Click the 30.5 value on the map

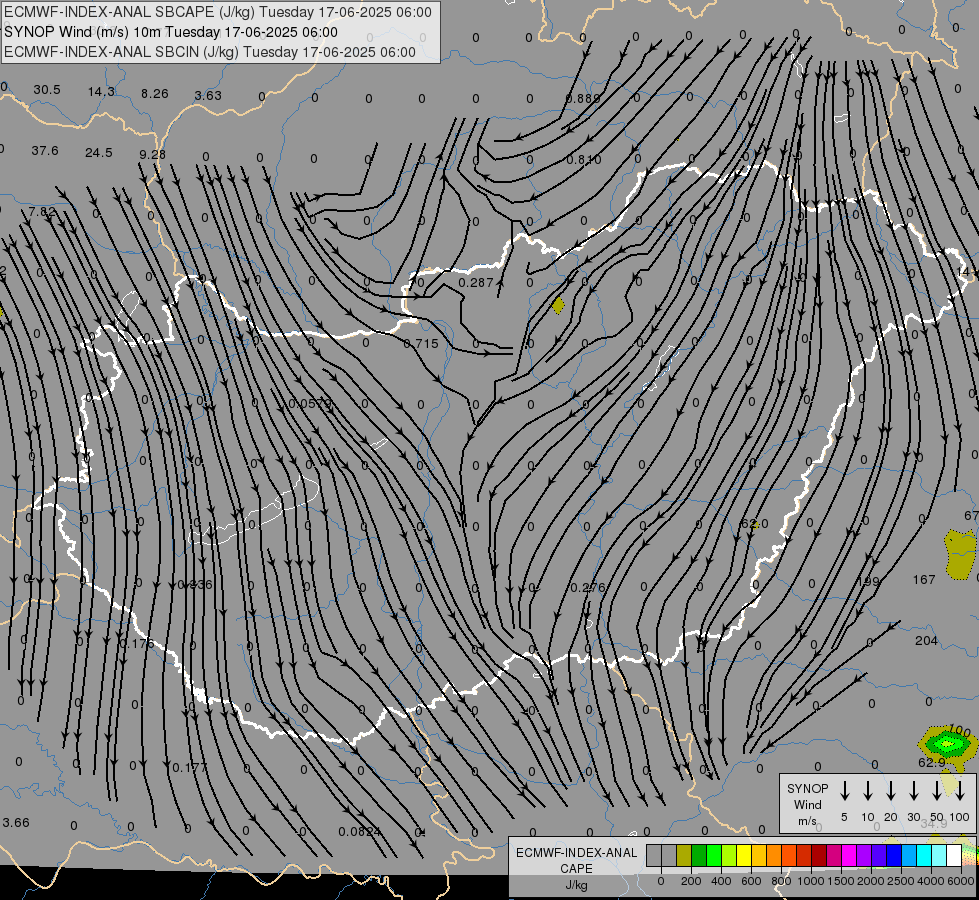point(47,90)
